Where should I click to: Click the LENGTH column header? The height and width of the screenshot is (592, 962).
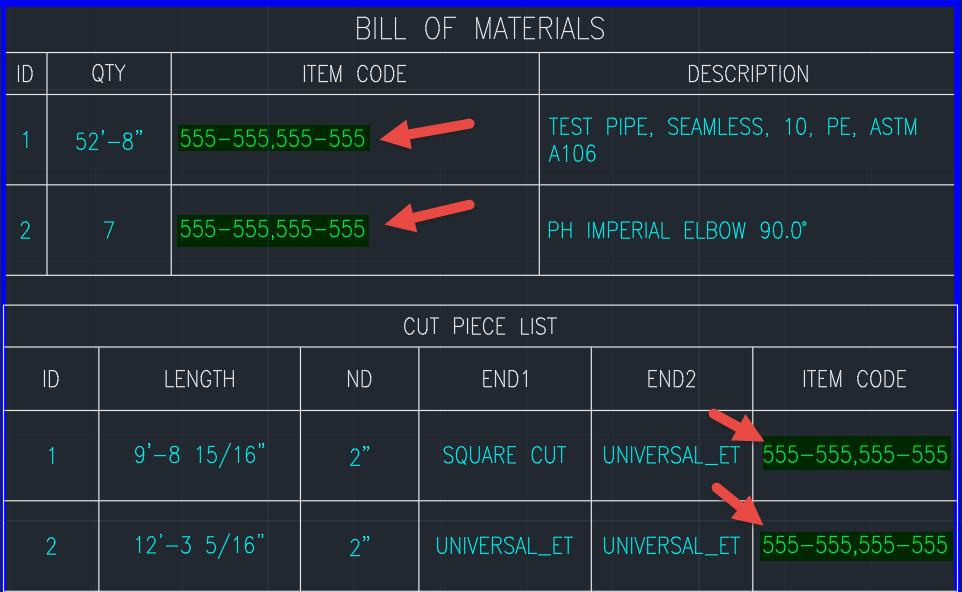click(198, 379)
